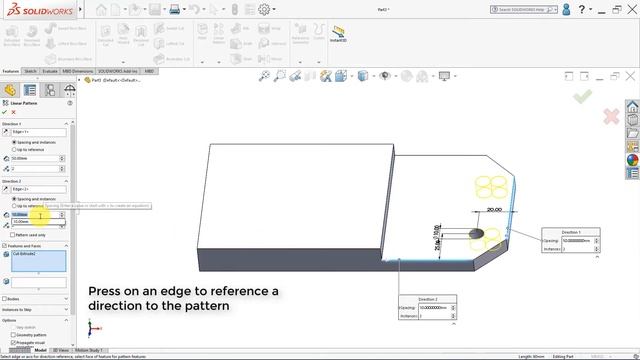
Task: Tick the Bodies checkbox
Action: click(x=4, y=299)
